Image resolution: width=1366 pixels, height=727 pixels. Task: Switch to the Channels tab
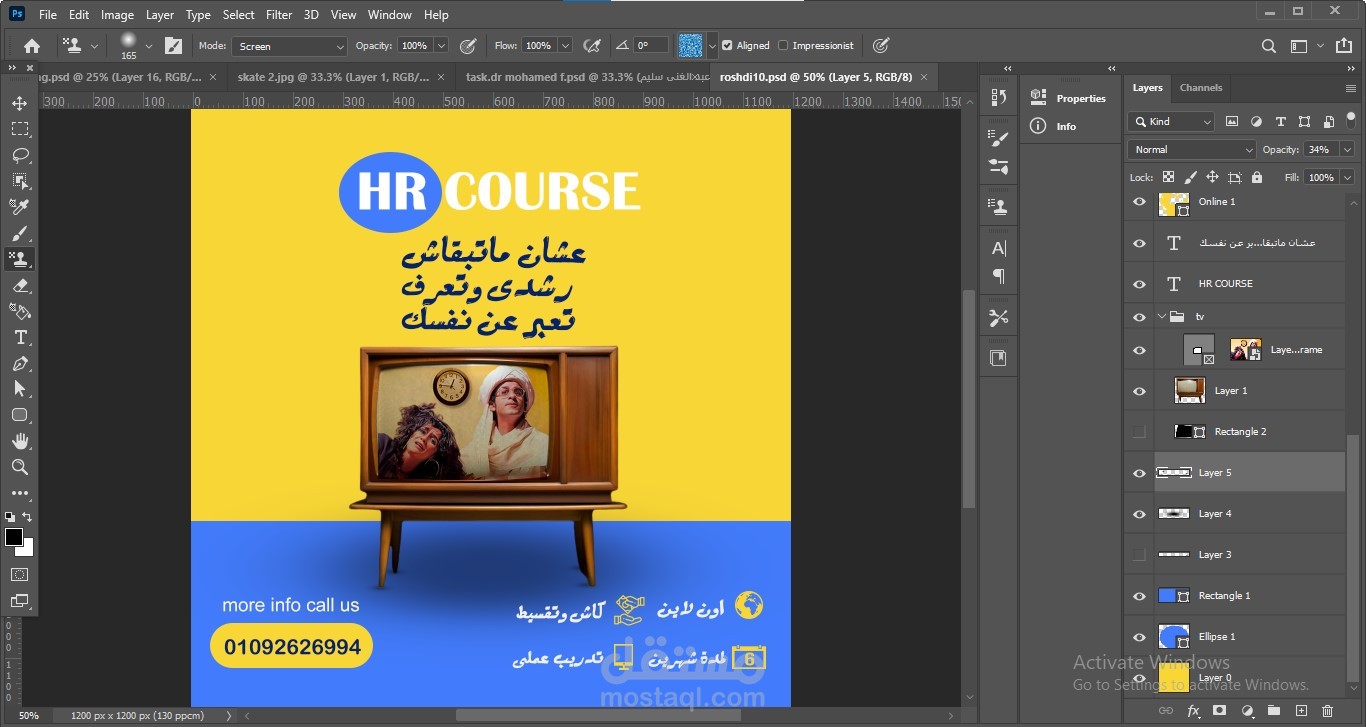tap(1201, 88)
